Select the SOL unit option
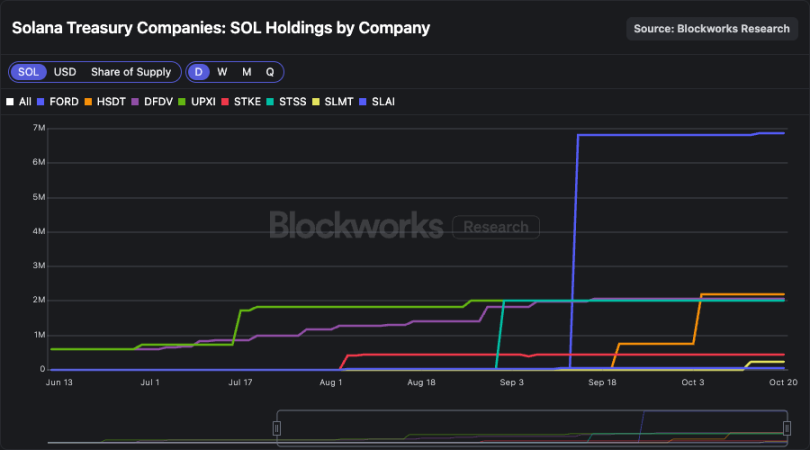This screenshot has height=450, width=810. tap(29, 72)
